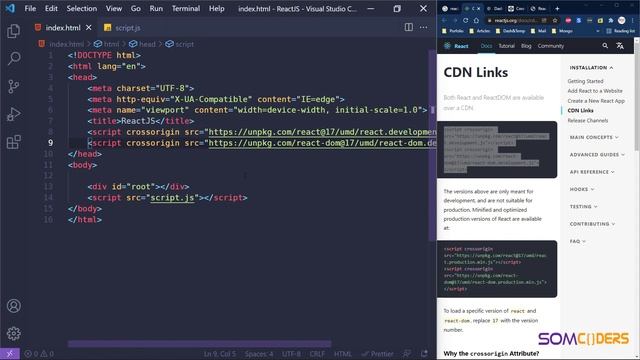Close the index.html editor tab
Image resolution: width=640 pixels, height=360 pixels.
pyautogui.click(x=89, y=28)
